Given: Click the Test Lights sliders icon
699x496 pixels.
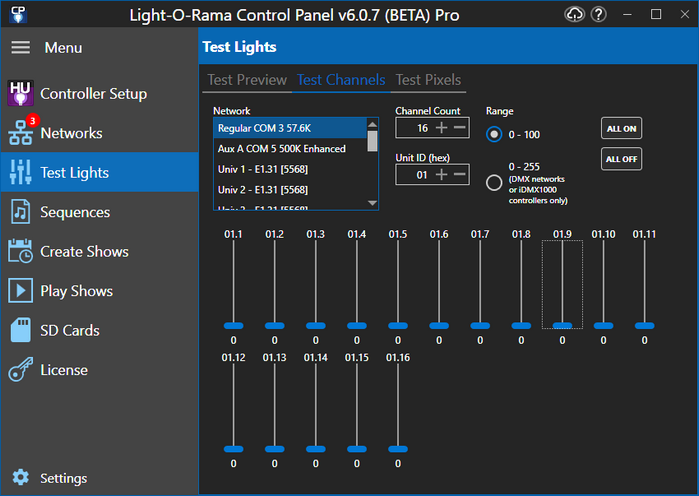Looking at the screenshot, I should (x=20, y=172).
